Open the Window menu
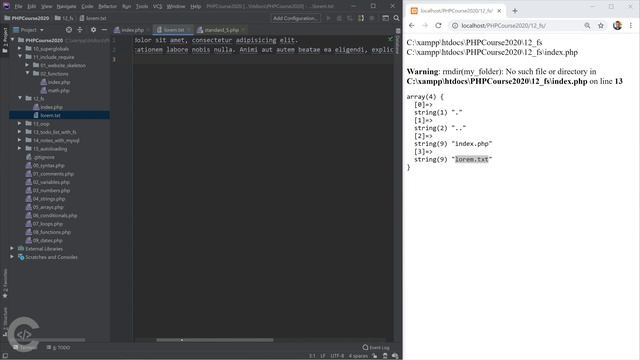This screenshot has width=640, height=360. click(176, 7)
